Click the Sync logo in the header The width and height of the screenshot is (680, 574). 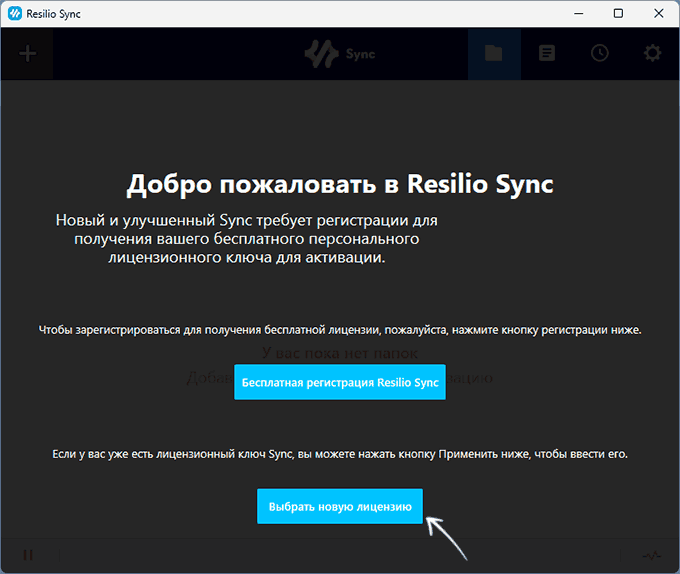click(340, 54)
